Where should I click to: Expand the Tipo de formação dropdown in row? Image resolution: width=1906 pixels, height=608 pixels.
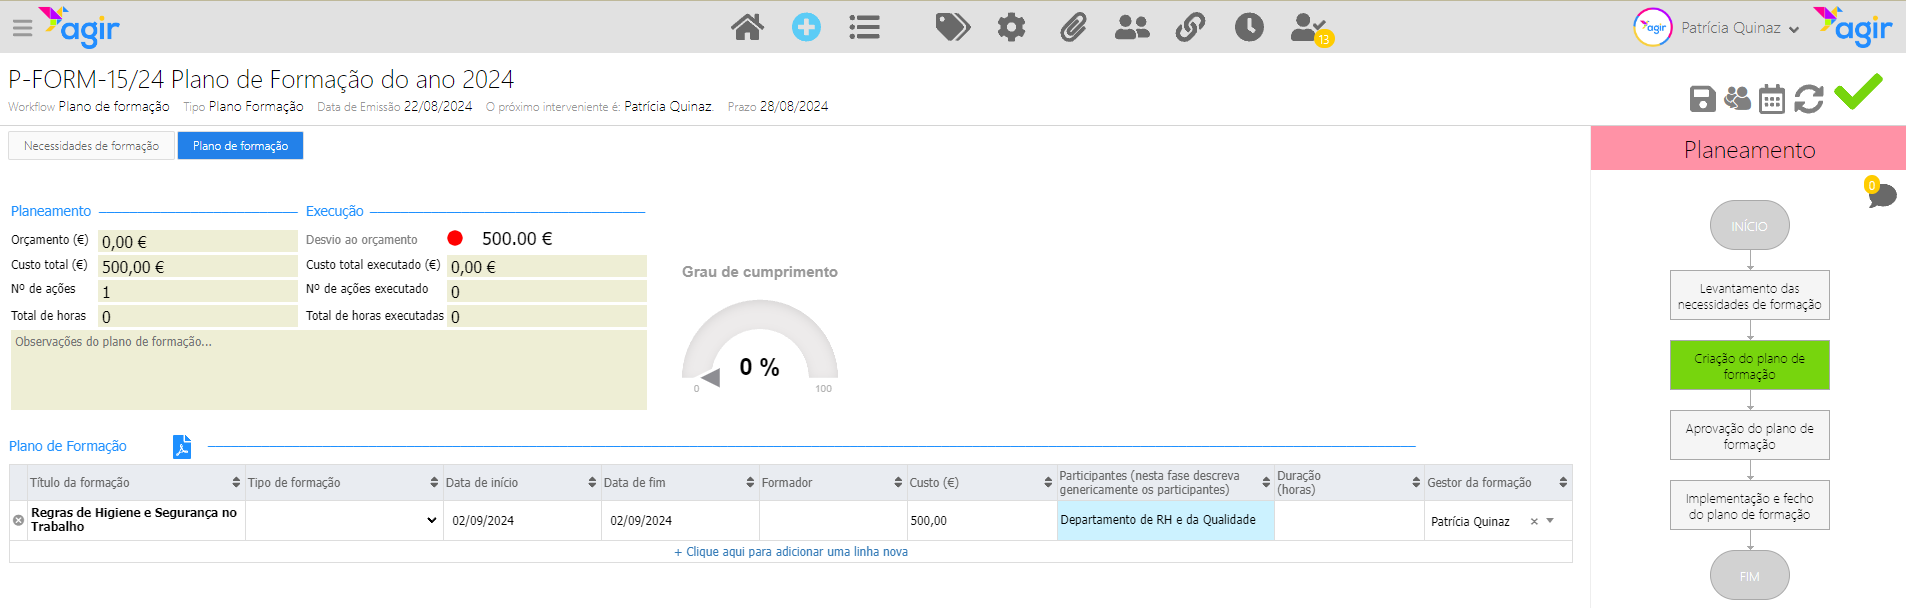point(432,520)
